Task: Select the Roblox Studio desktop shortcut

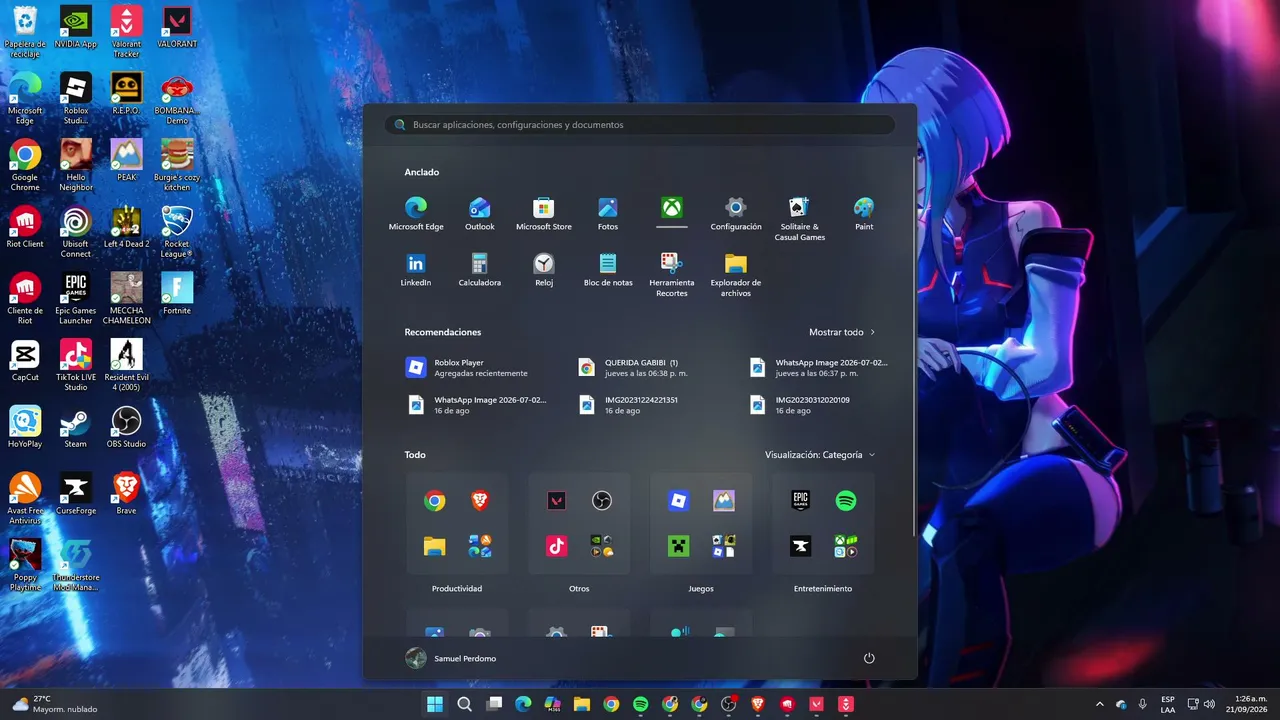Action: [76, 99]
